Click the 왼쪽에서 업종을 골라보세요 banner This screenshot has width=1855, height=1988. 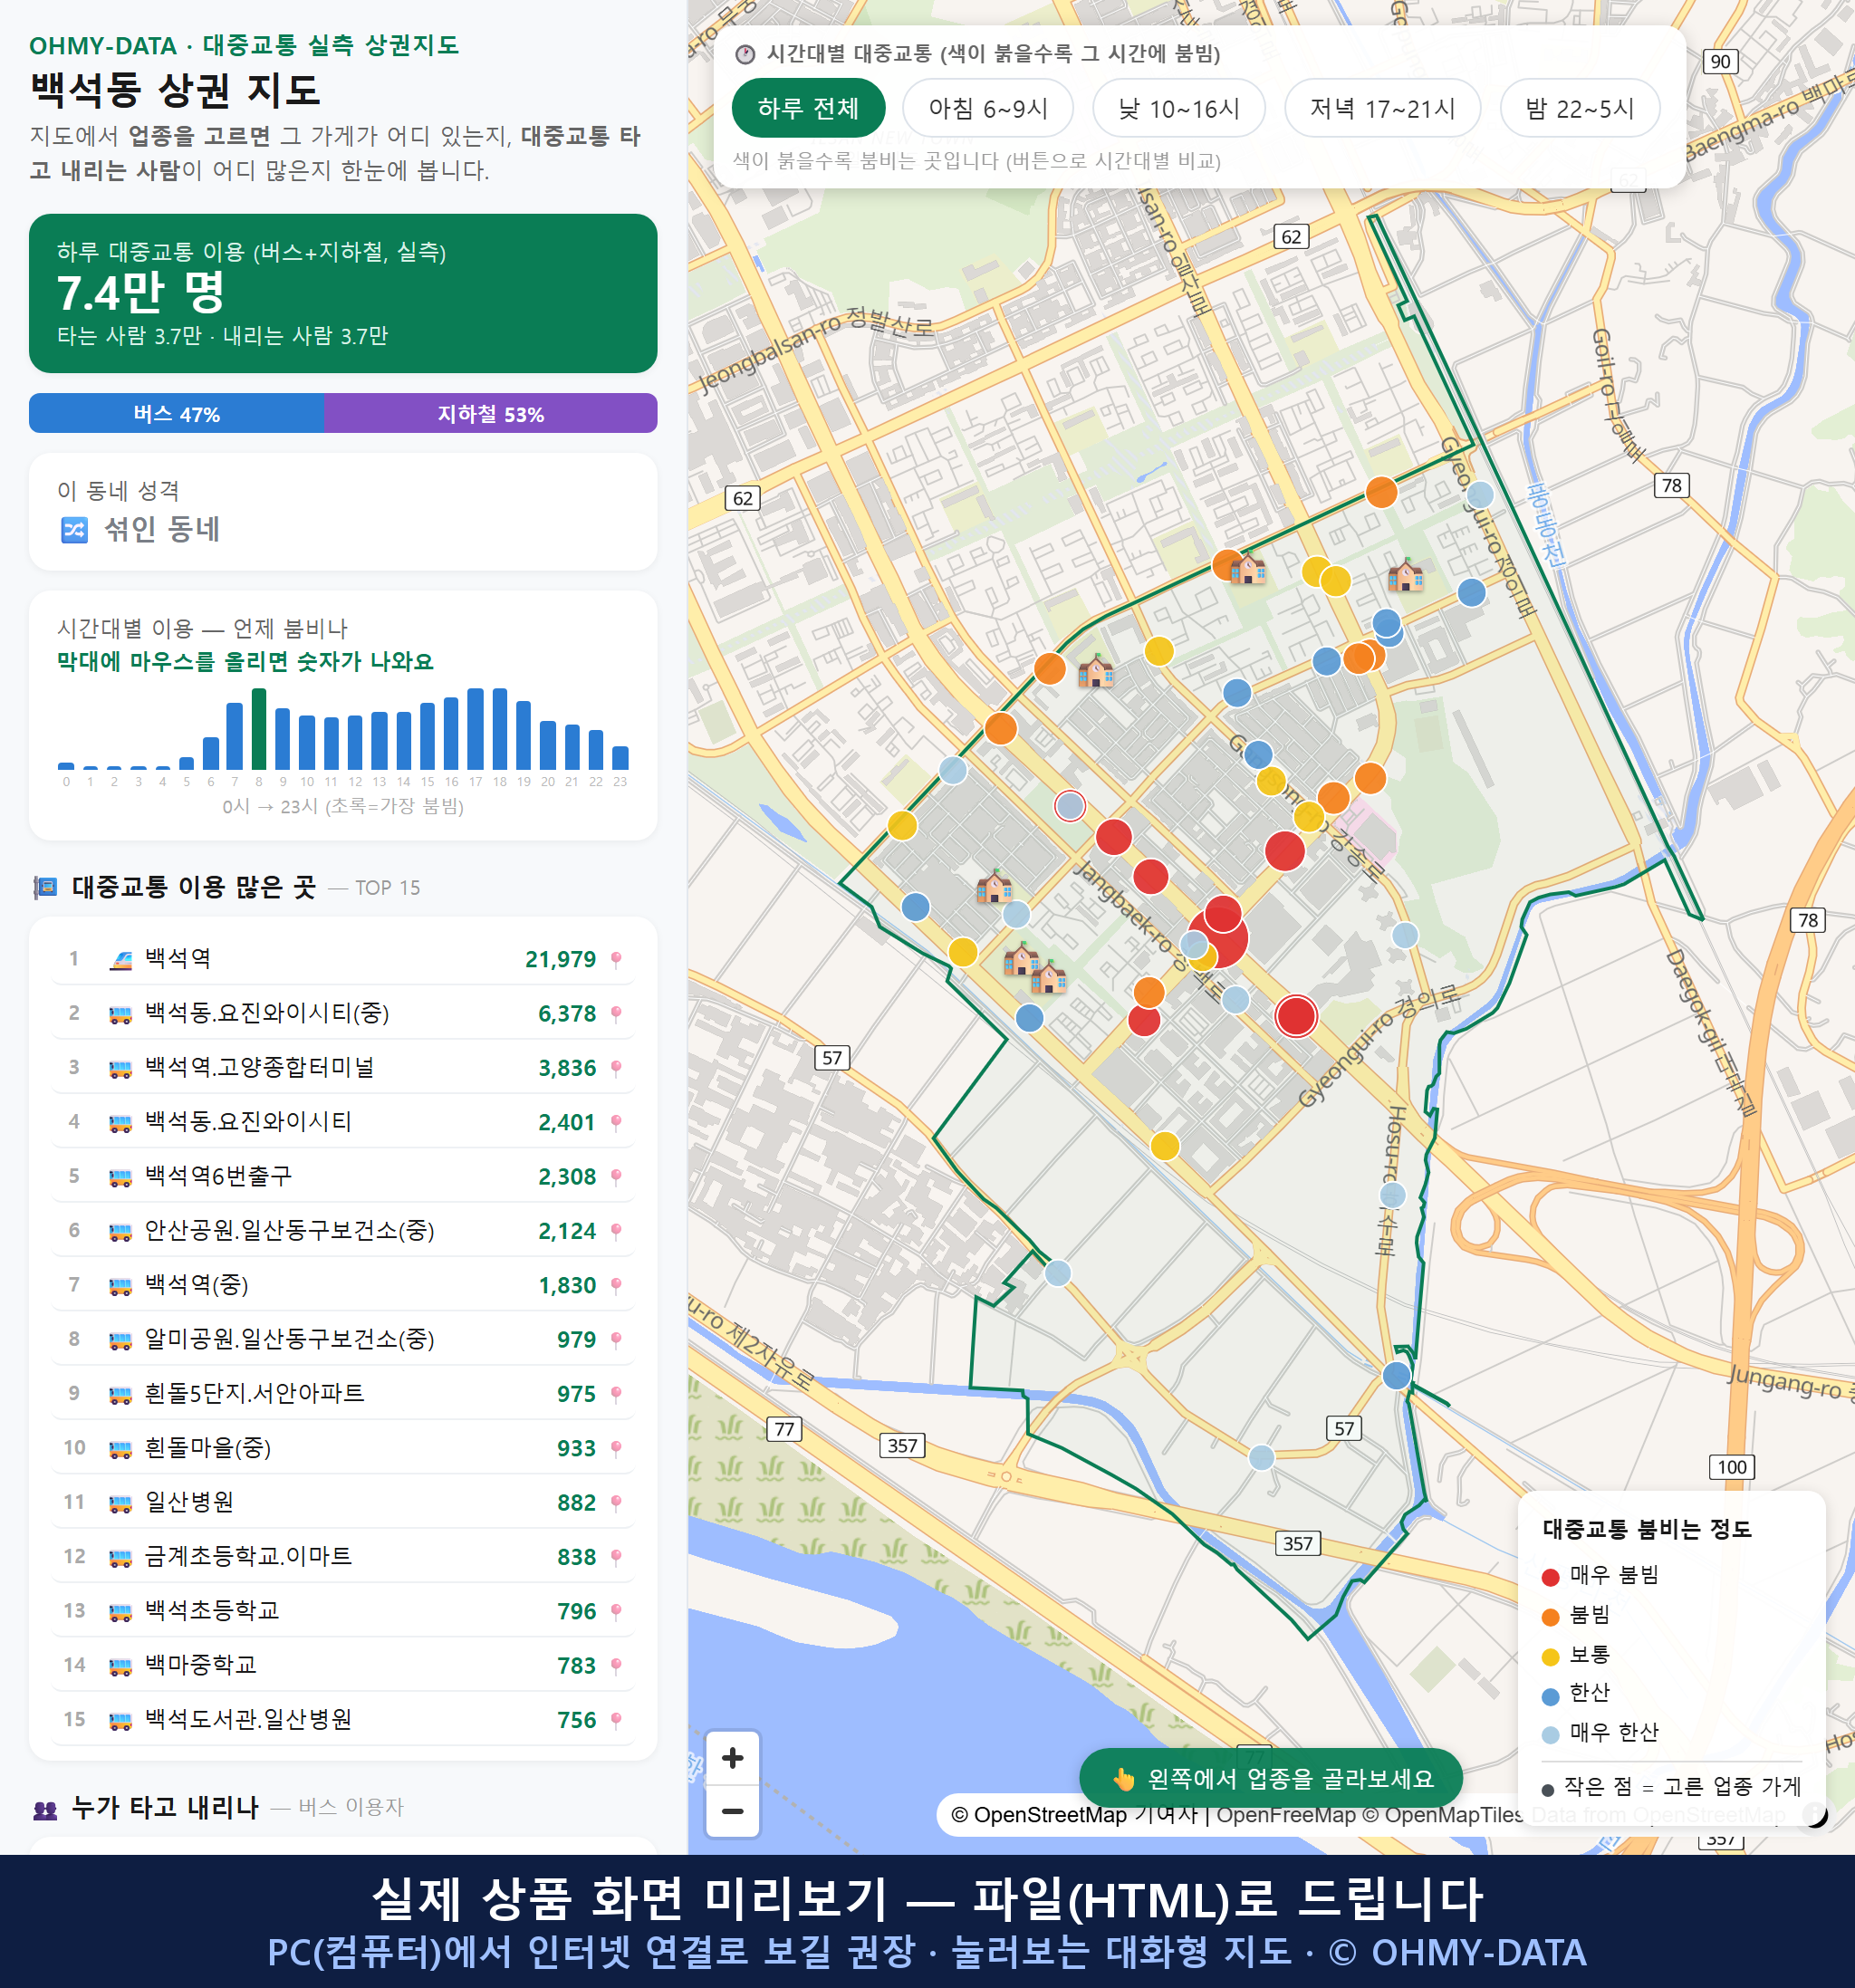pos(1271,1778)
